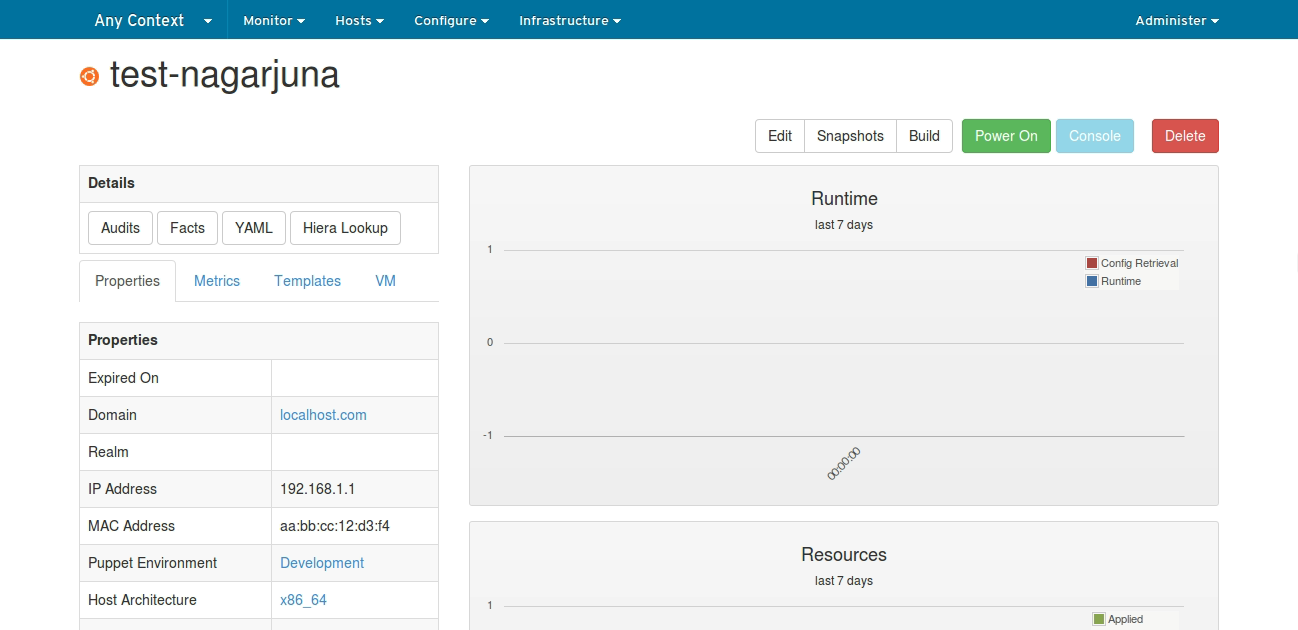Select the Properties tab

(127, 281)
